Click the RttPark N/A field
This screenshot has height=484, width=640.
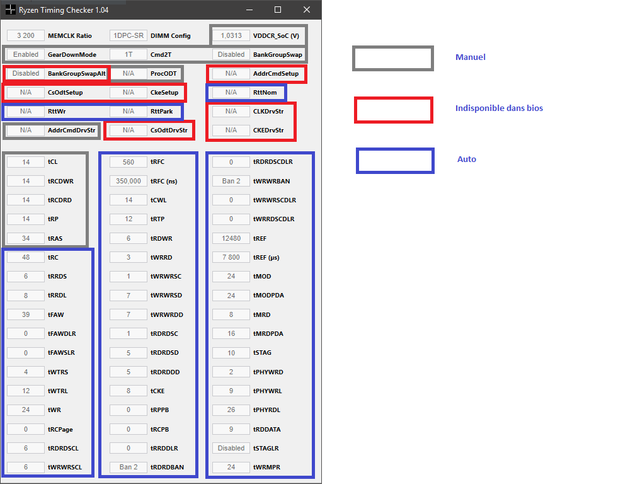128,111
